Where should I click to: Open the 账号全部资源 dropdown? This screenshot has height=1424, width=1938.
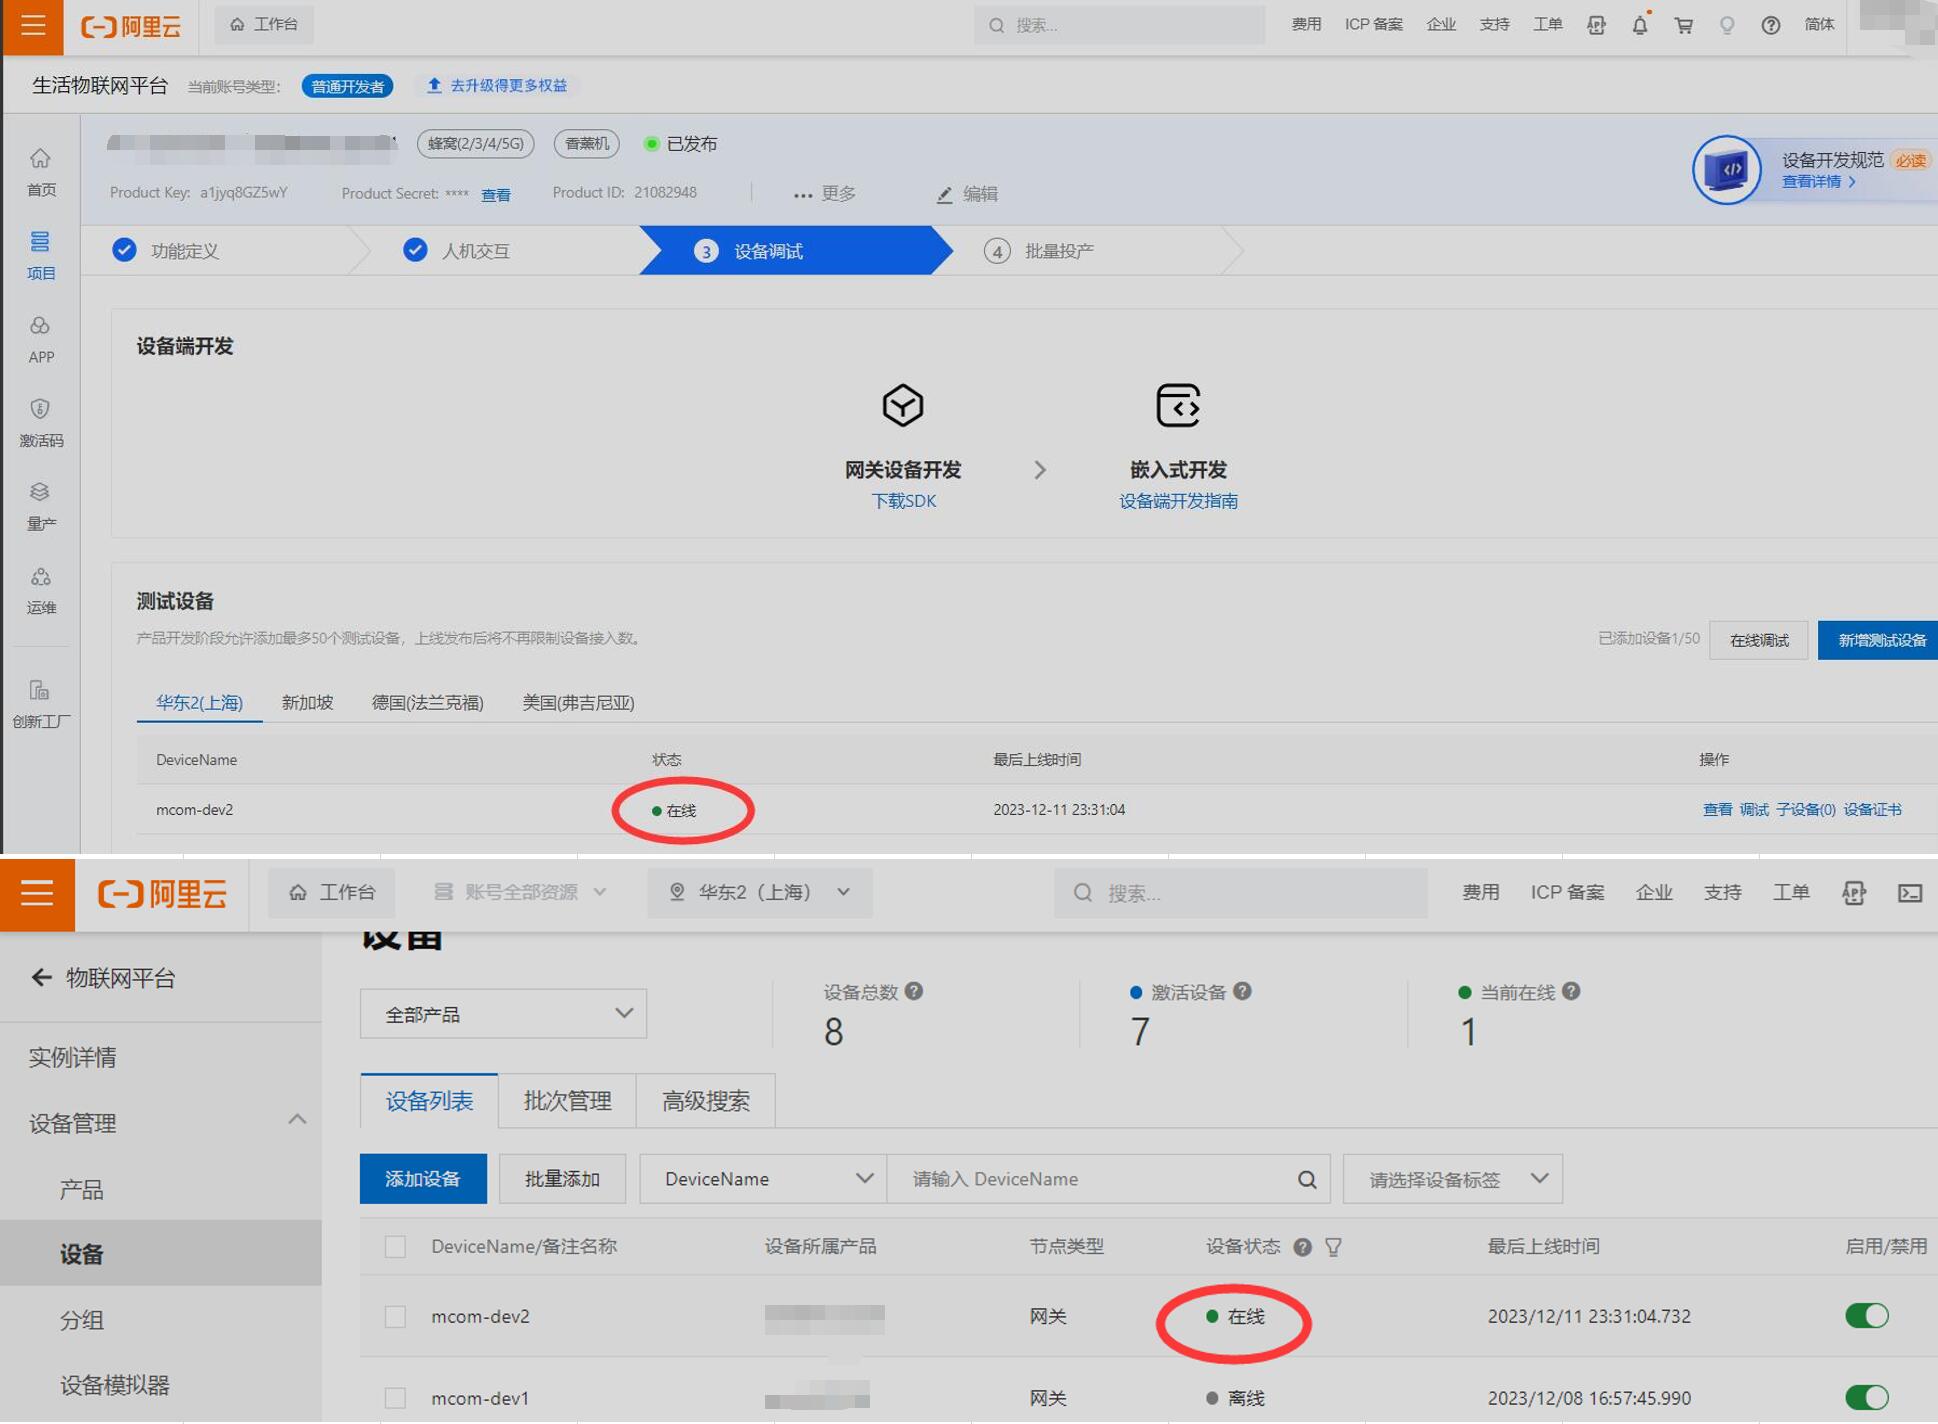[520, 892]
